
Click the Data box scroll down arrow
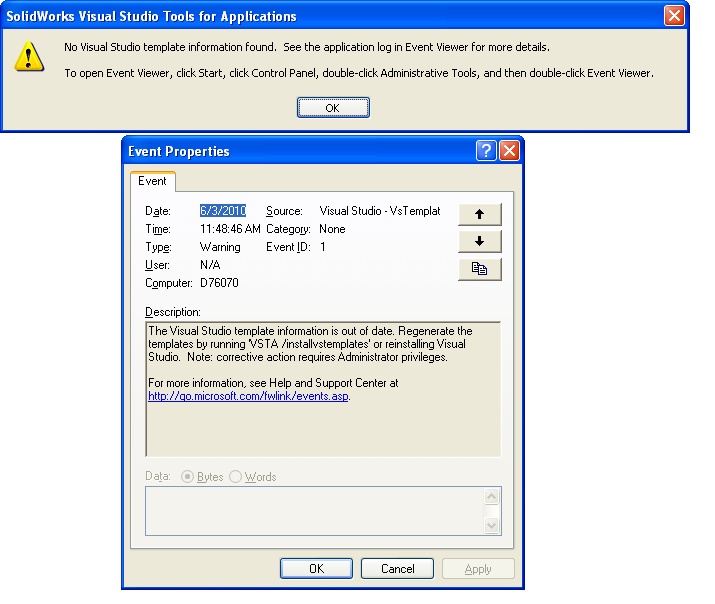point(492,525)
